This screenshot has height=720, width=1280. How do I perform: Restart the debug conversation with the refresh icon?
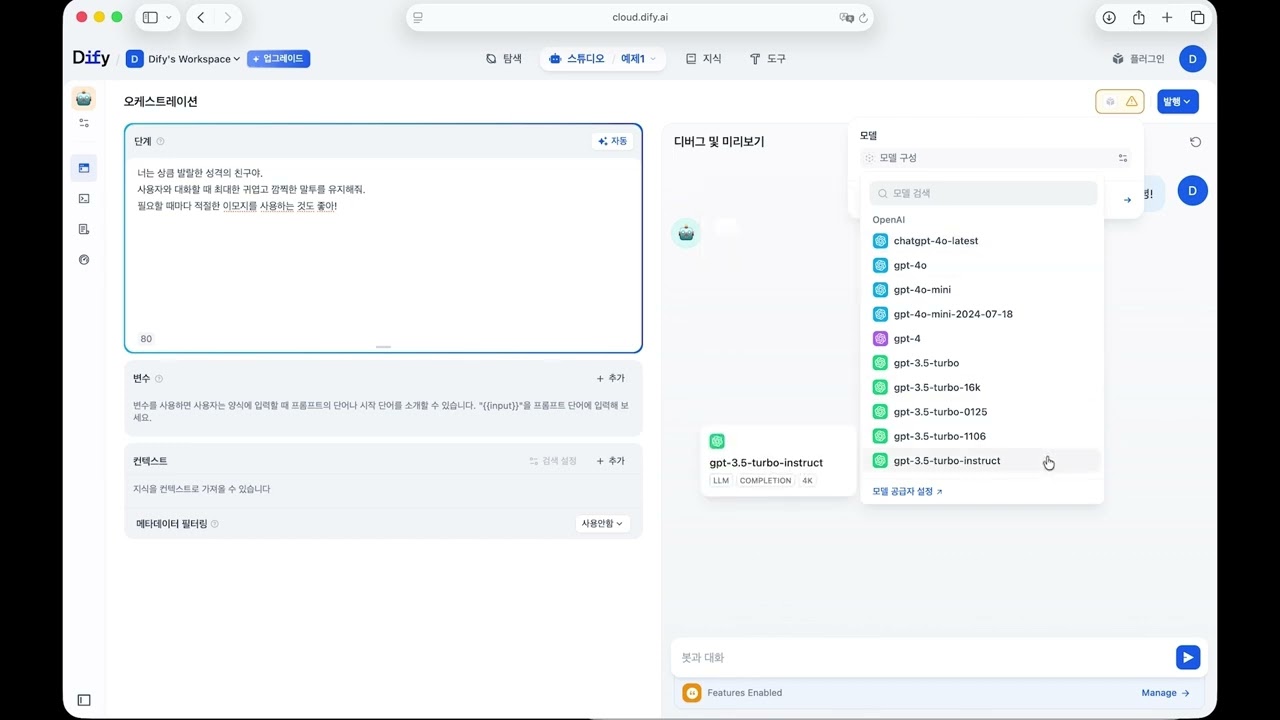1195,142
